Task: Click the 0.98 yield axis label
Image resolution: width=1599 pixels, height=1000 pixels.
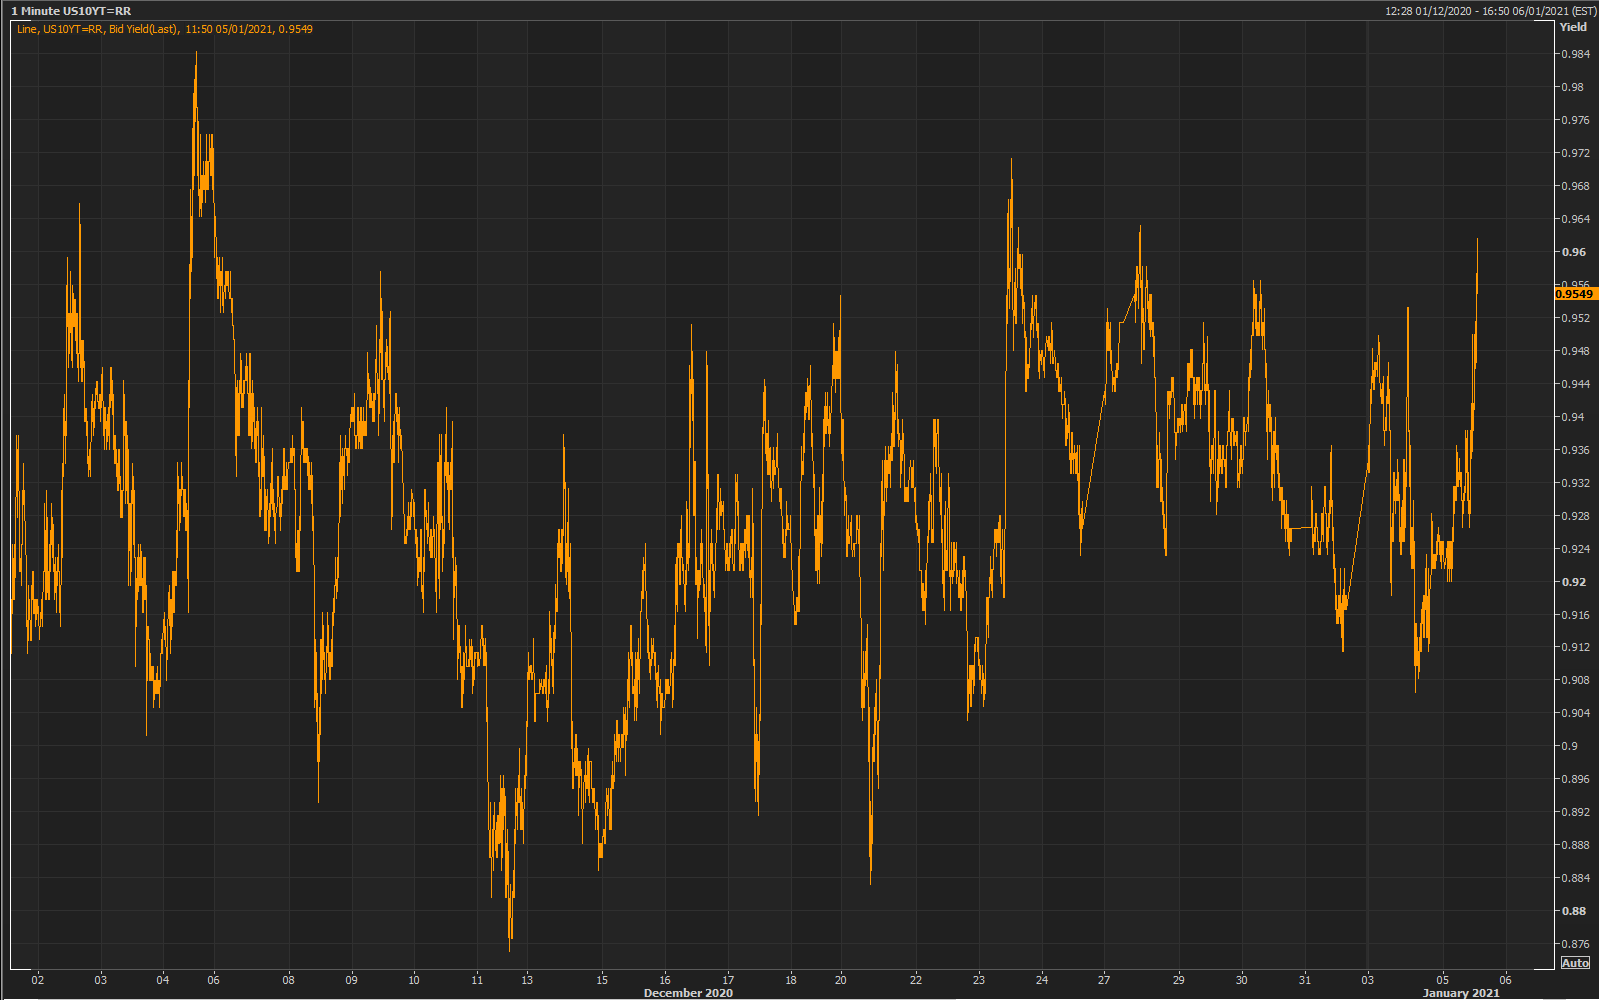Action: tap(1573, 87)
